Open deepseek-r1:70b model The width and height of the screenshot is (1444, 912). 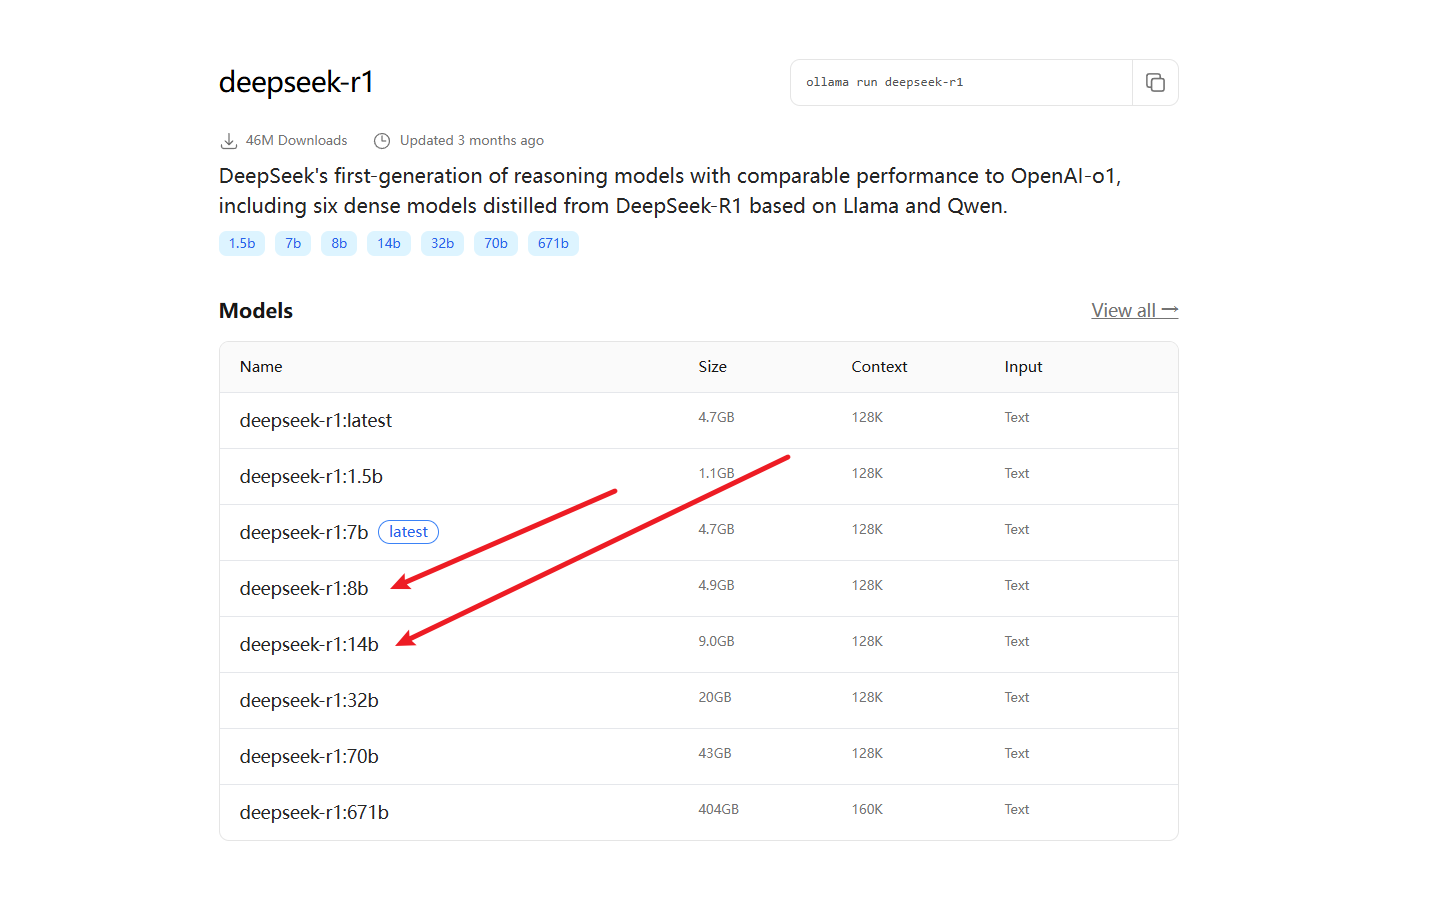[x=309, y=757]
